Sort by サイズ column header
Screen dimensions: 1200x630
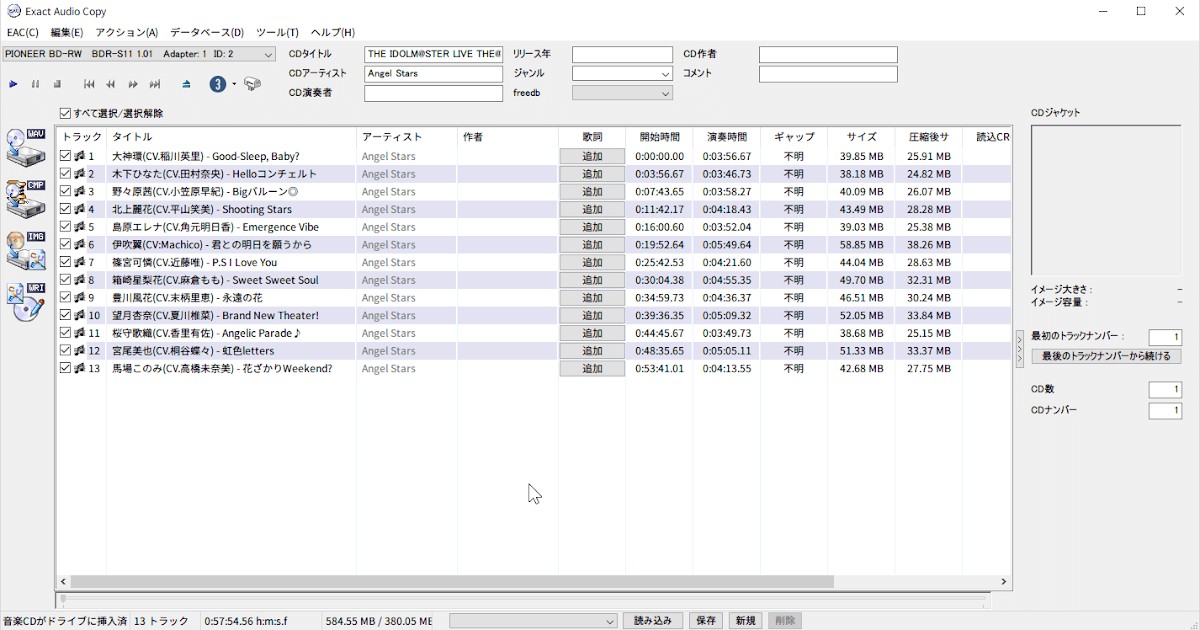pos(861,137)
